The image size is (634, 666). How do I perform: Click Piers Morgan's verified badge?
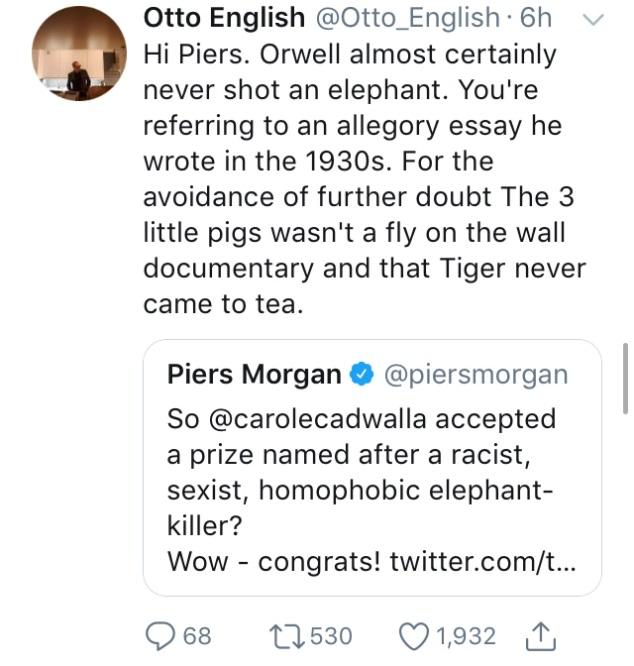(x=361, y=375)
